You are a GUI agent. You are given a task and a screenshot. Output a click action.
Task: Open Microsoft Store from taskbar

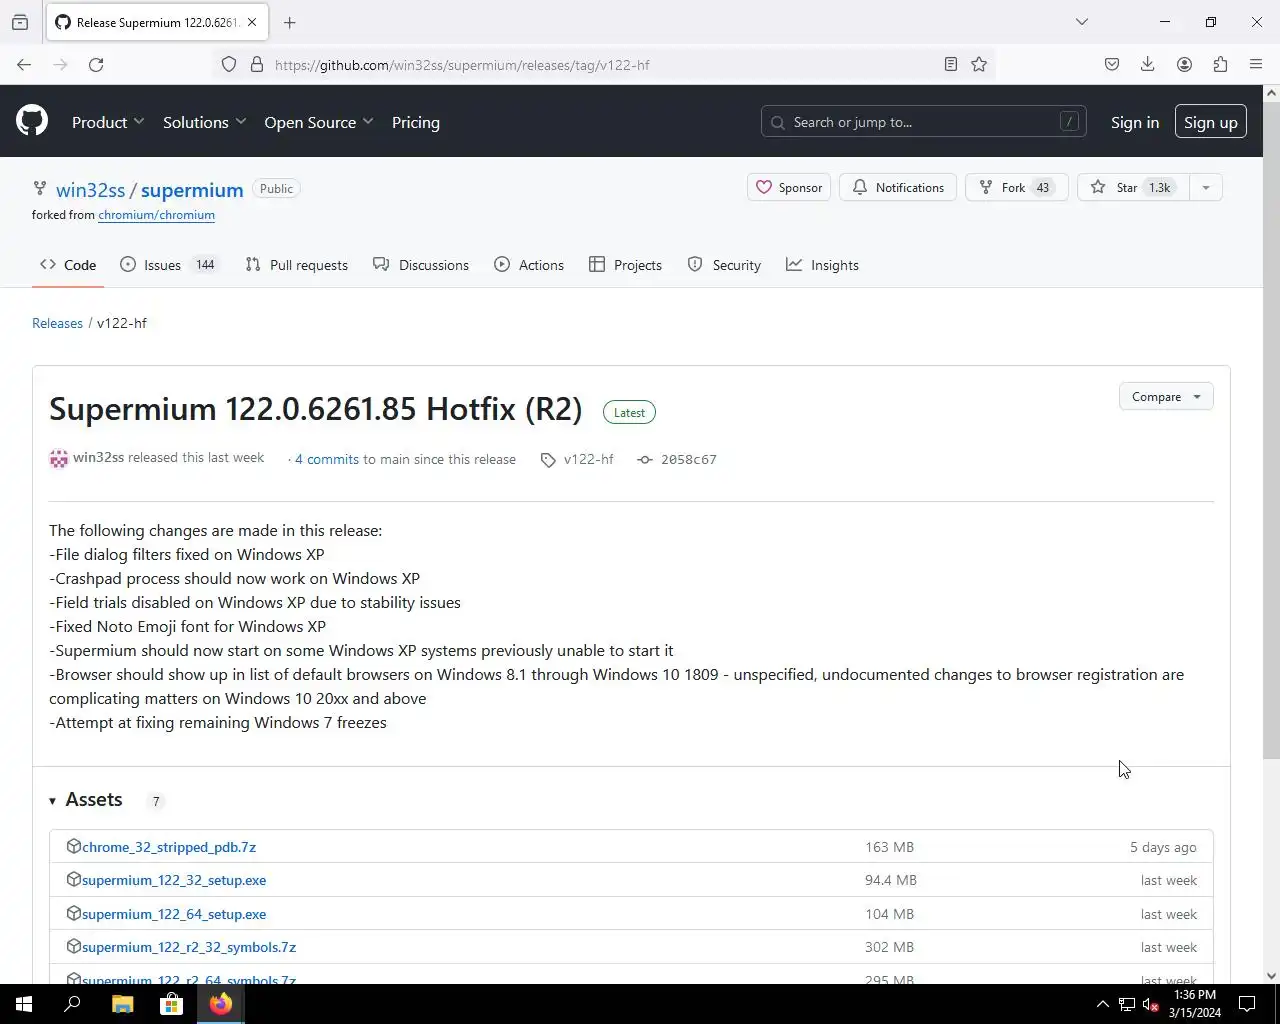[x=171, y=1004]
